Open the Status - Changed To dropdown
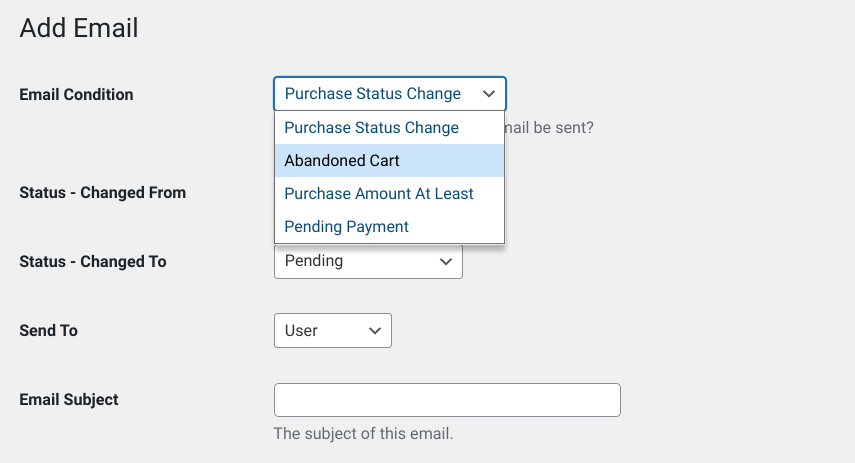This screenshot has height=463, width=855. [368, 261]
